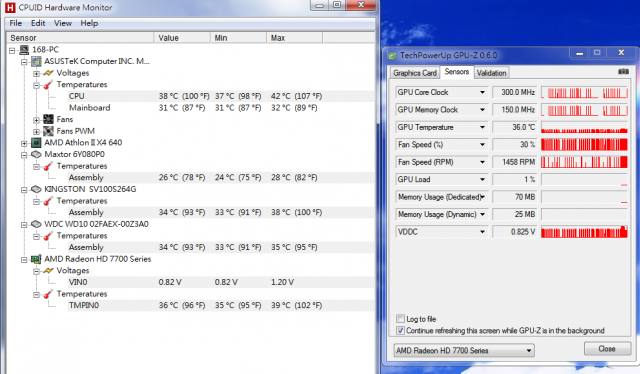Open the Help menu

click(x=89, y=23)
